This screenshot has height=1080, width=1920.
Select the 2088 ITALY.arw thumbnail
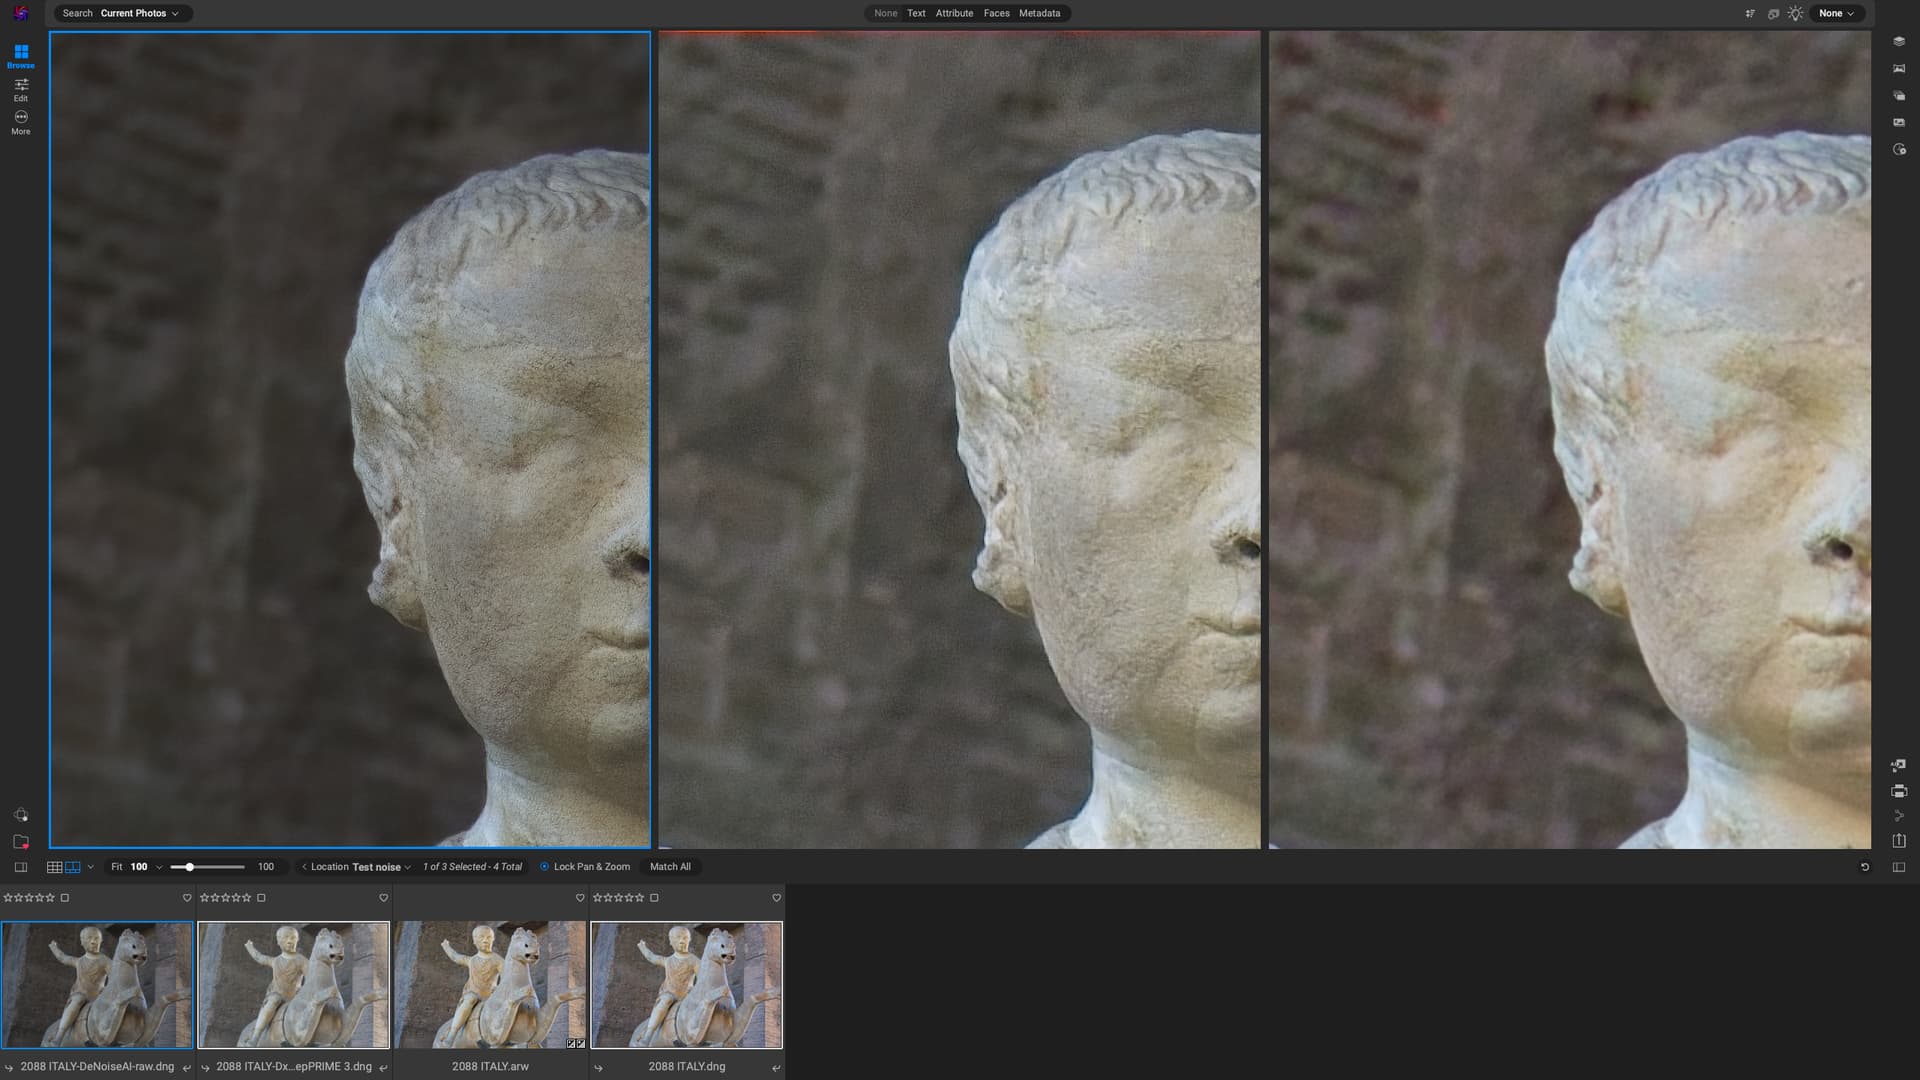click(x=490, y=985)
